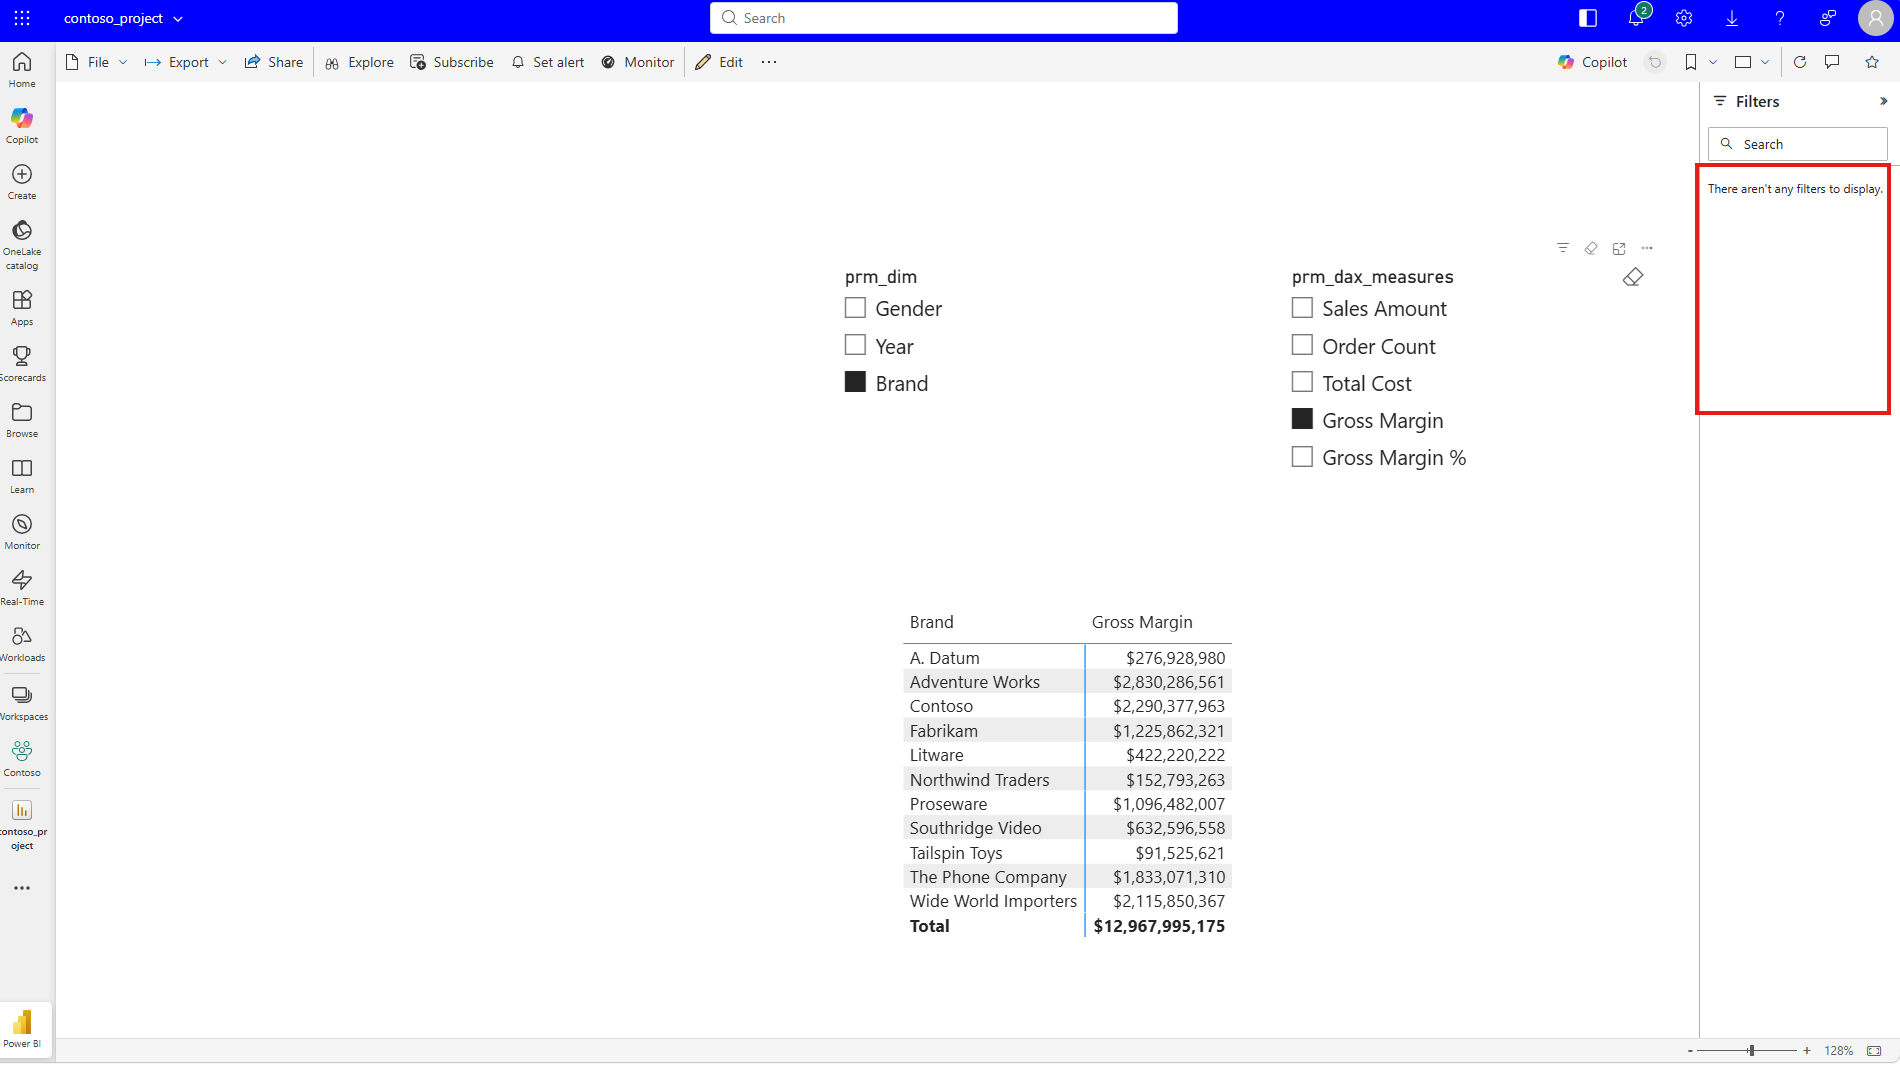Screen dimensions: 1900x1066
Task: Open Browse in the sidebar
Action: tap(22, 419)
